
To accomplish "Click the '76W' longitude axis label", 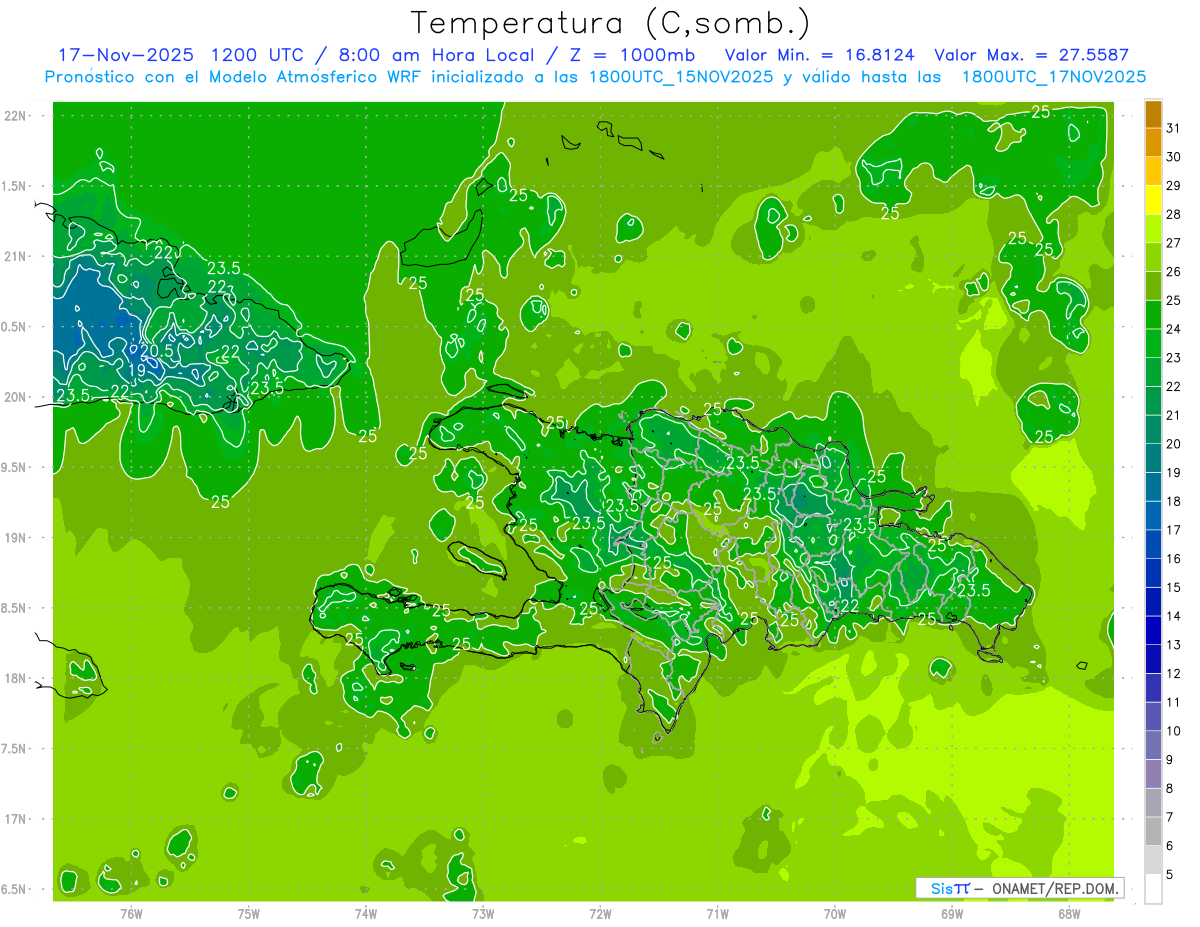I will coord(131,914).
